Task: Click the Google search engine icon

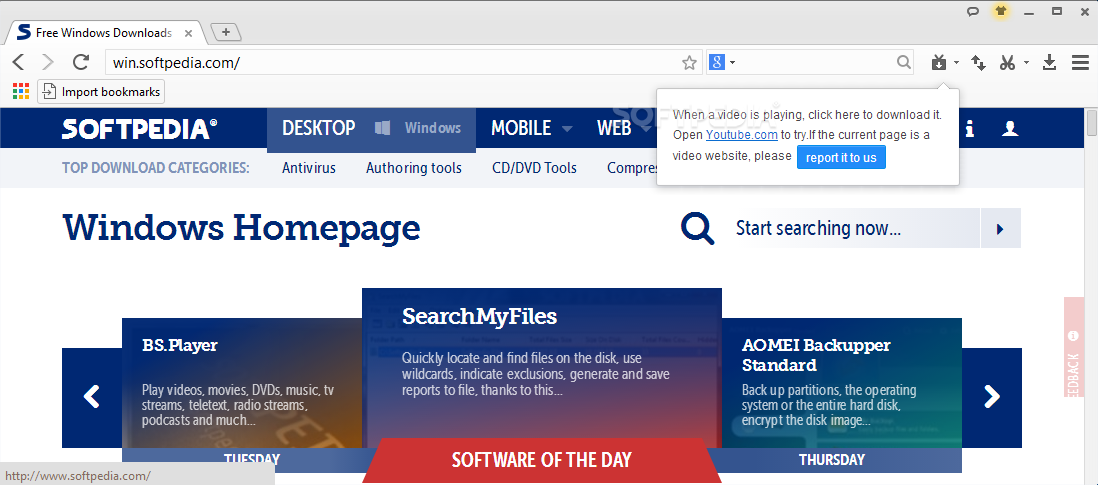Action: [x=716, y=62]
